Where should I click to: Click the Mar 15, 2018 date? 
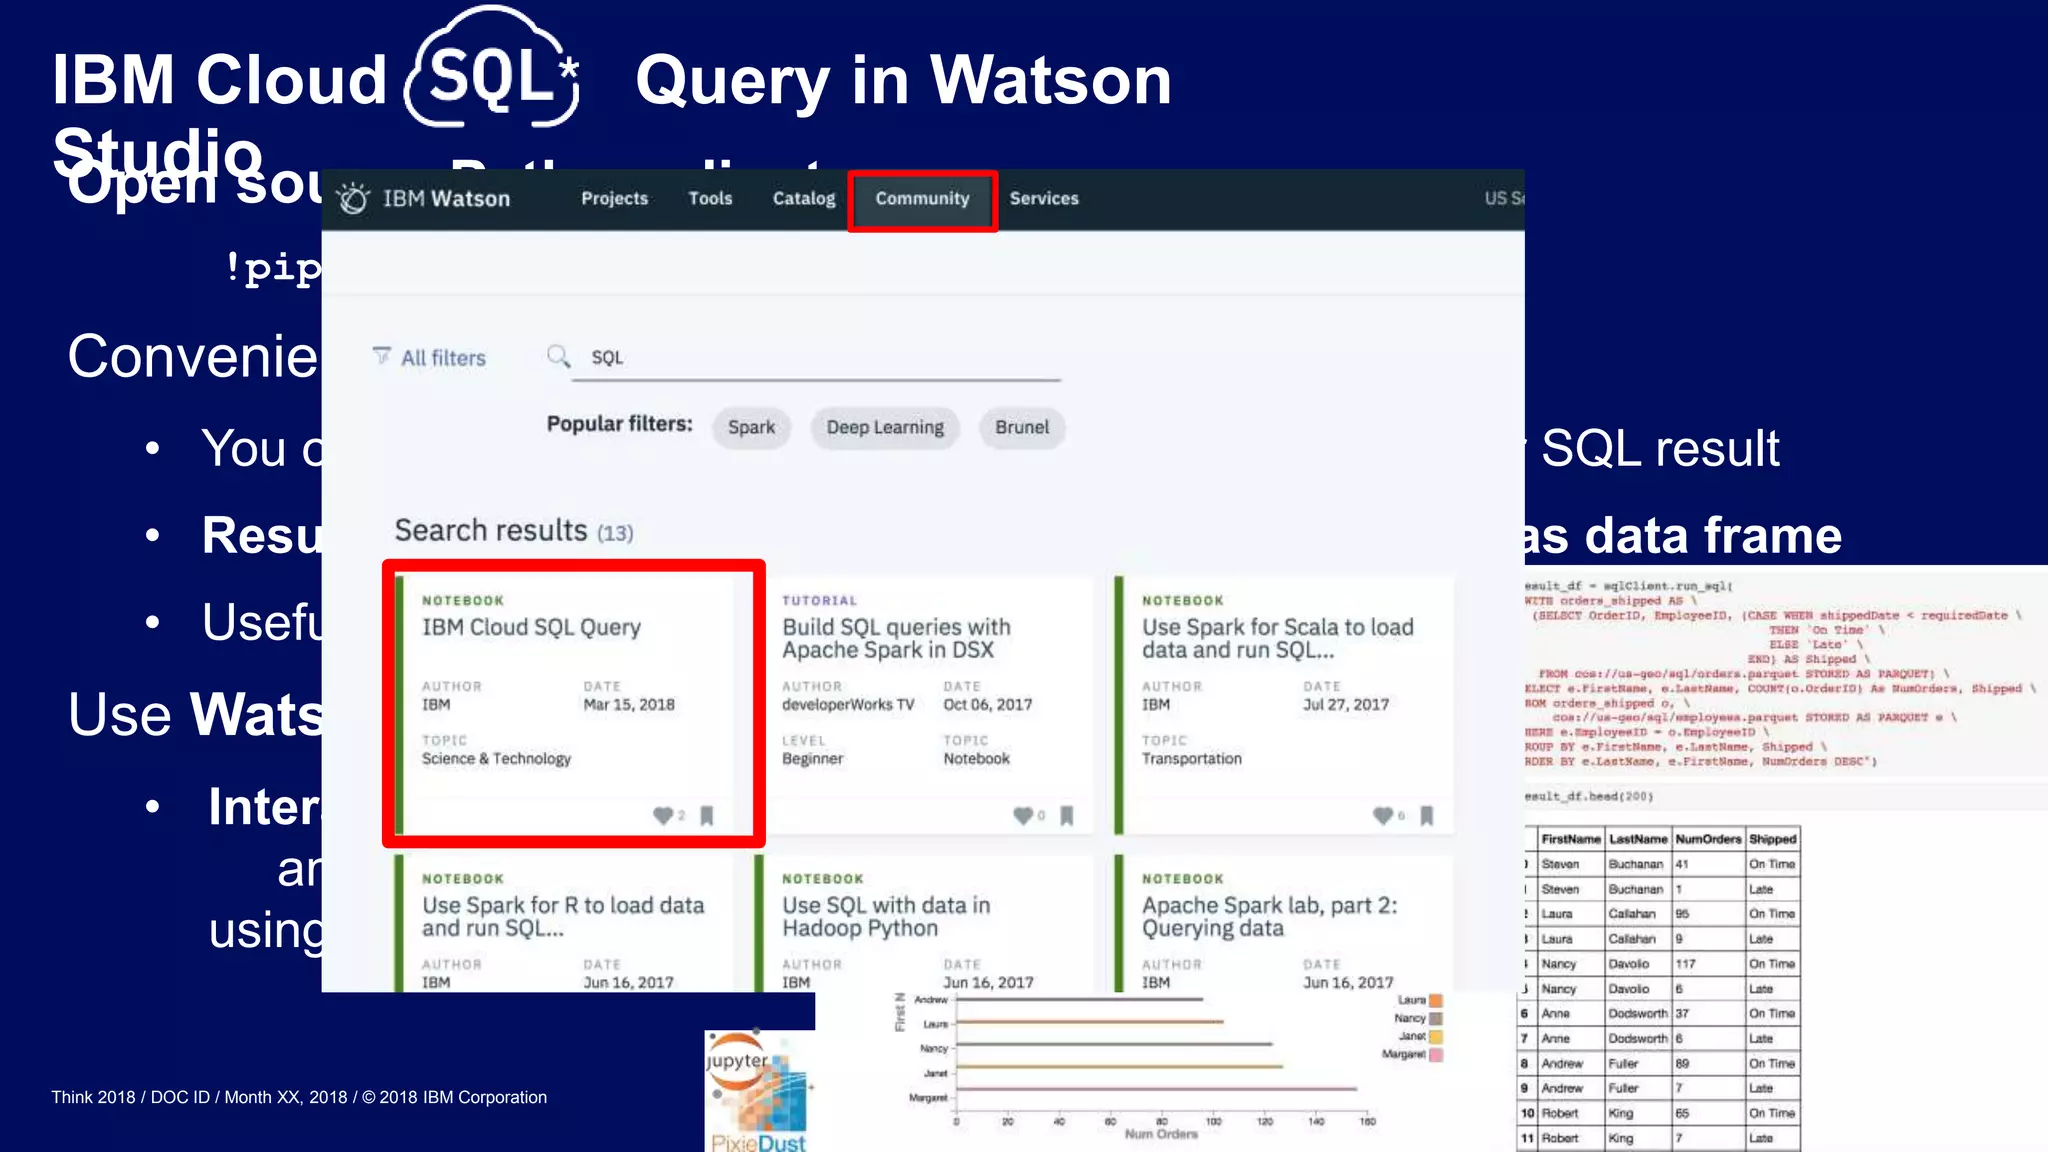[x=629, y=705]
